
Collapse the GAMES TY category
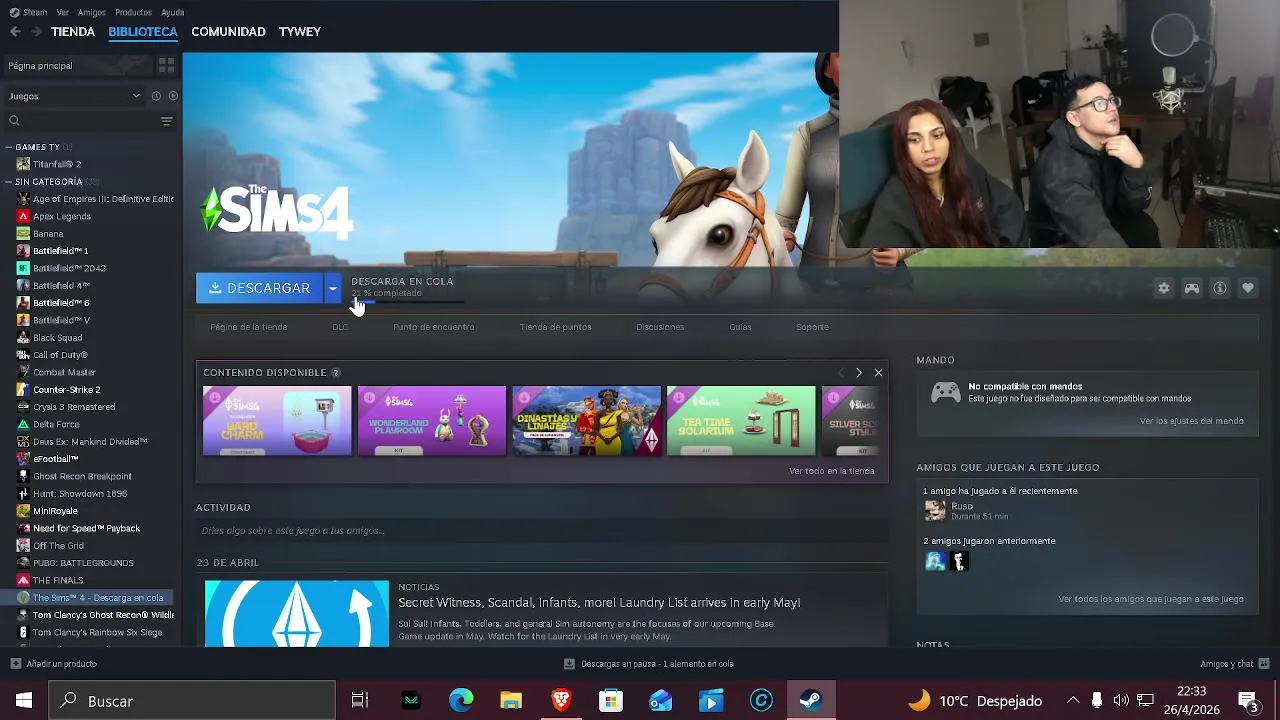9,147
